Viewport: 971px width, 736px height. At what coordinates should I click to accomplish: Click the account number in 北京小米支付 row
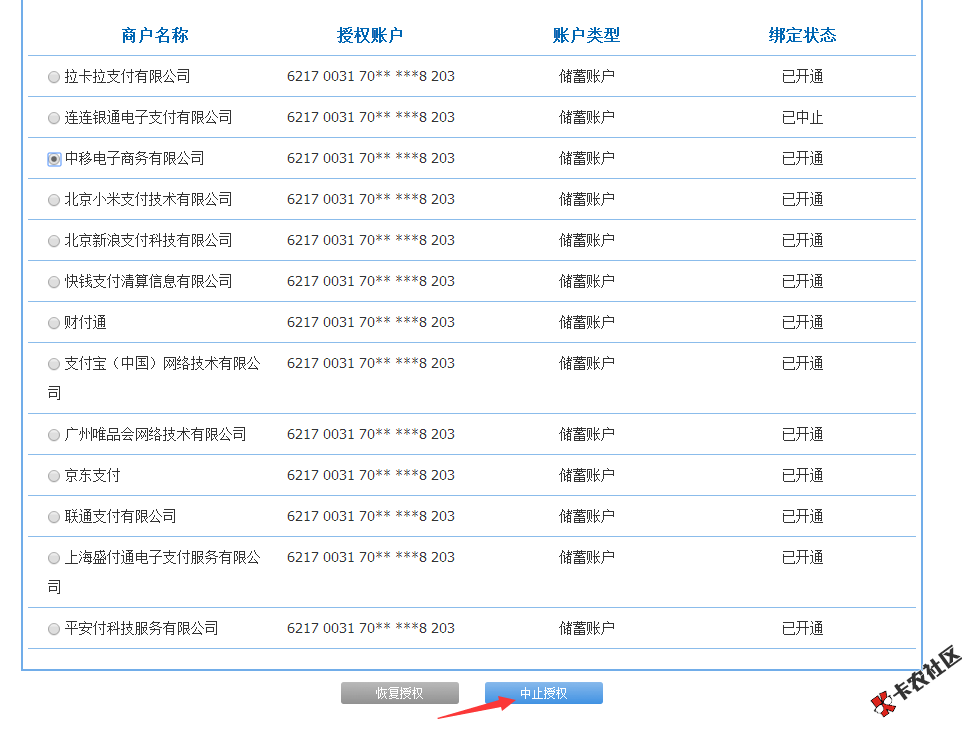tap(370, 199)
